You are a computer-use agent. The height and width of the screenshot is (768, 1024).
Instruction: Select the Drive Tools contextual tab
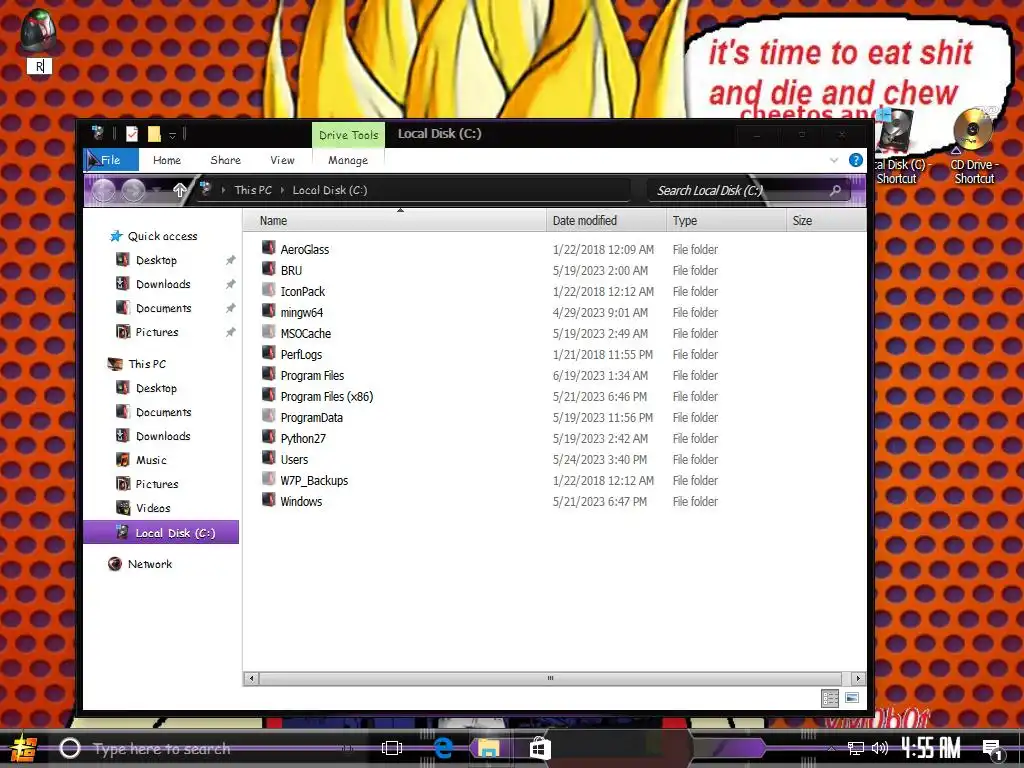click(x=348, y=135)
